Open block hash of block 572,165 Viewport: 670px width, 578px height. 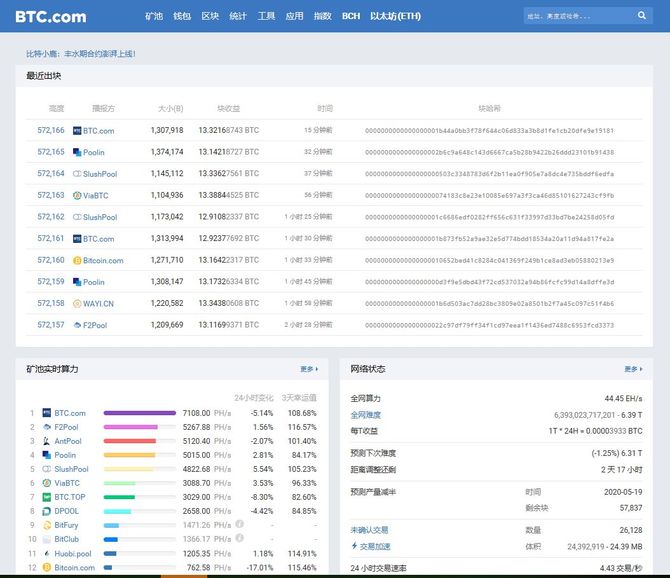pos(489,153)
